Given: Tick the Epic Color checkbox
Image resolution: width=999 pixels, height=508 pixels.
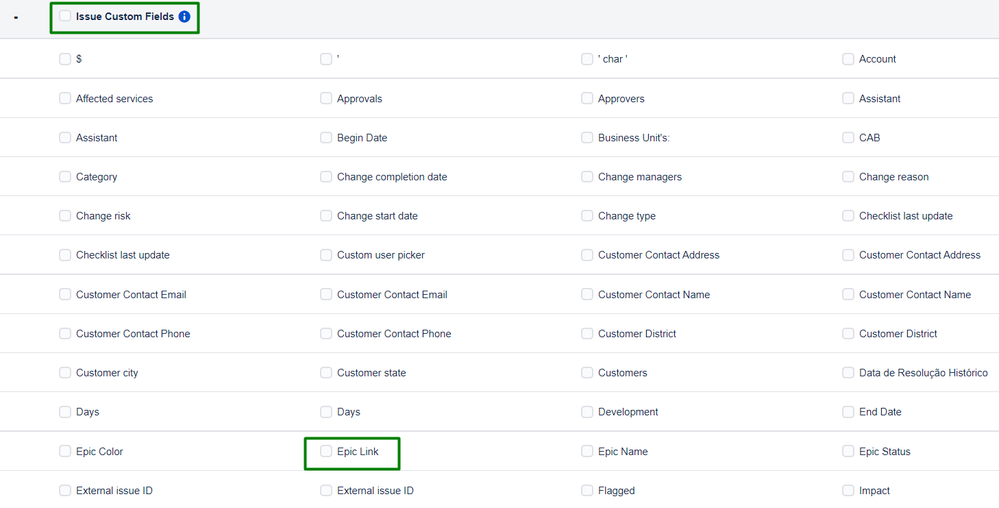Looking at the screenshot, I should (x=65, y=451).
